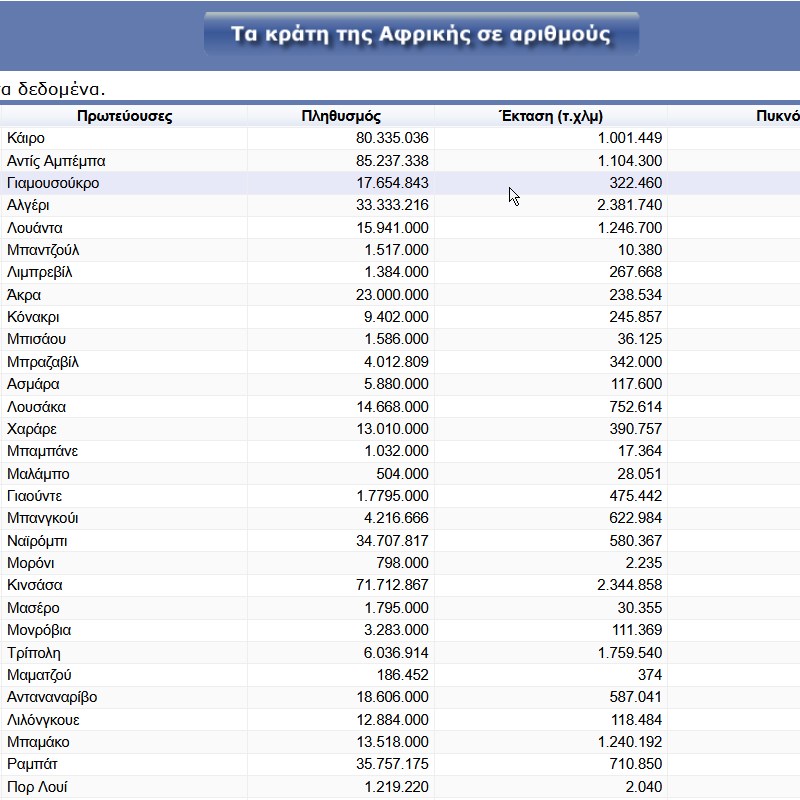Image resolution: width=800 pixels, height=800 pixels.
Task: Click the Άκρα capital cell
Action: pos(124,294)
